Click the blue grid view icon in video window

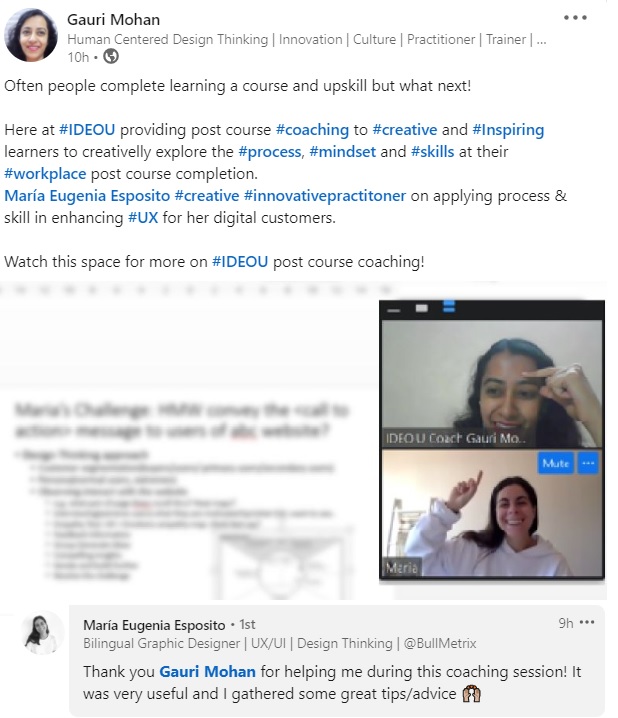pos(449,306)
